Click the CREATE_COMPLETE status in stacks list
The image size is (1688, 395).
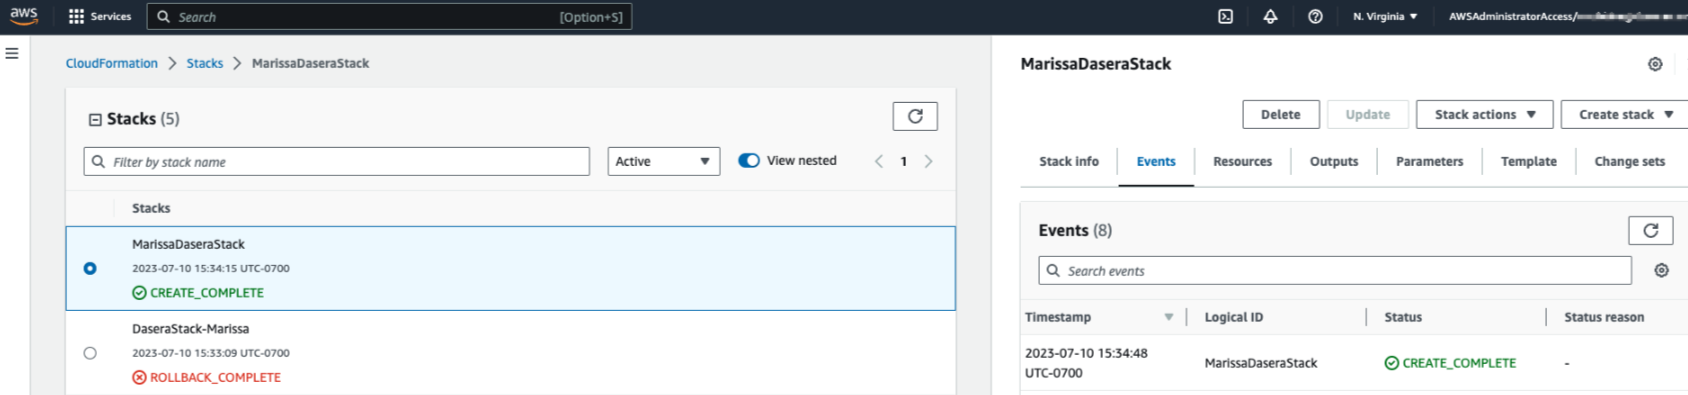point(207,293)
